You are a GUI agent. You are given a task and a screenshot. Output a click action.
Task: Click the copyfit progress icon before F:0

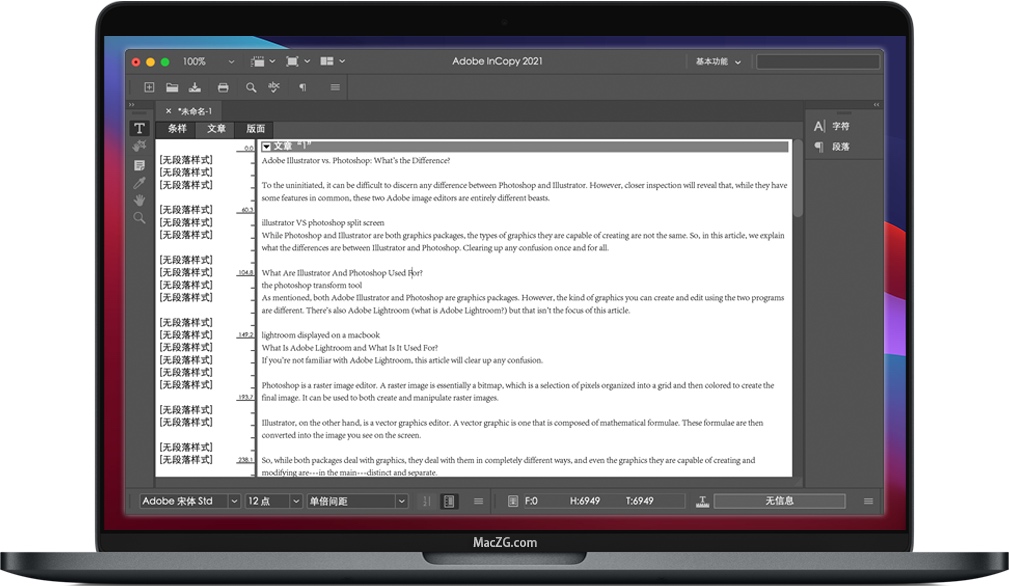coord(513,501)
